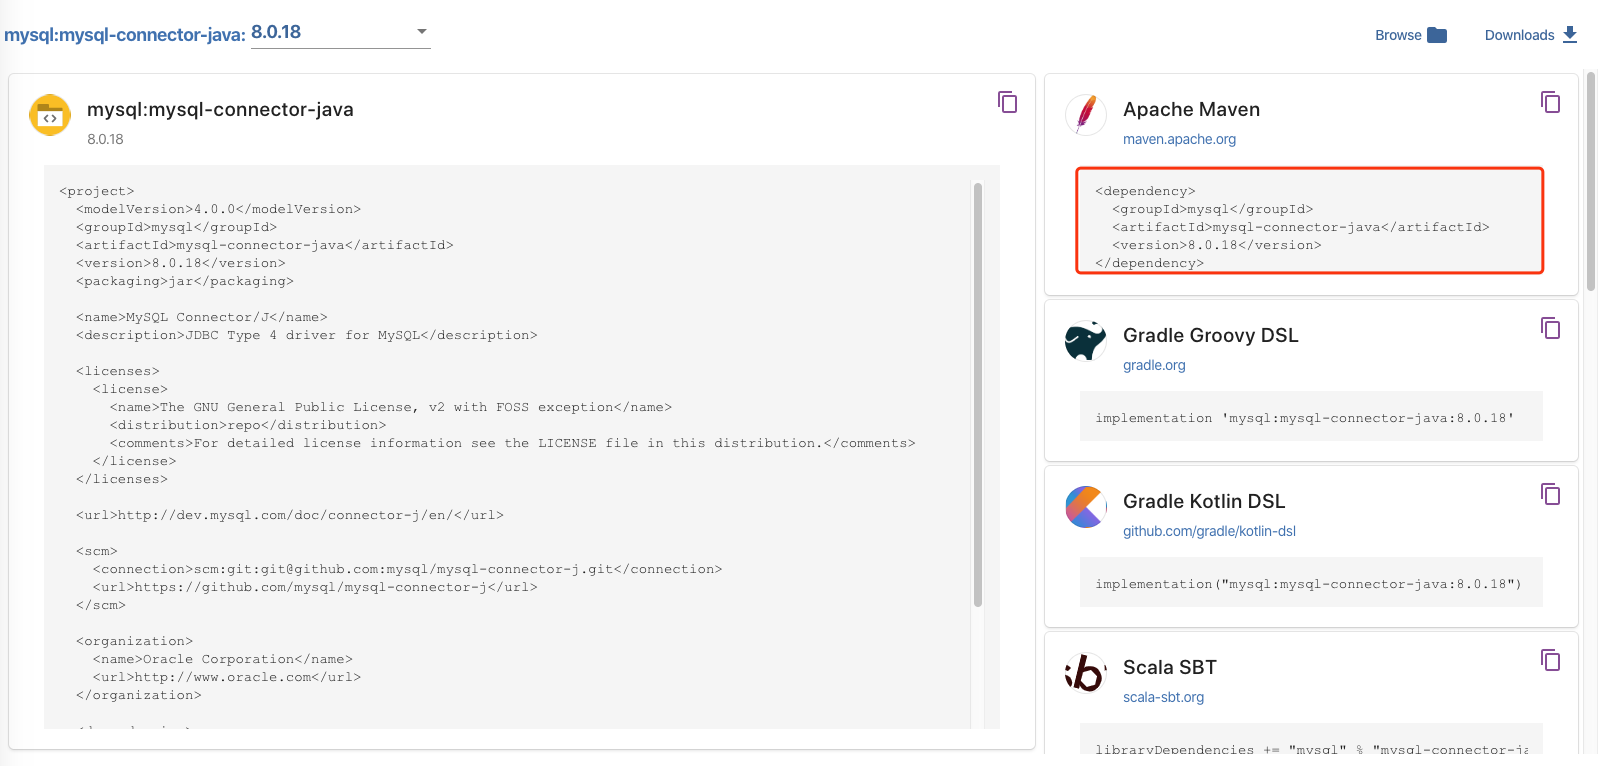The width and height of the screenshot is (1604, 766).
Task: Click the packaging jar line
Action: [x=185, y=281]
